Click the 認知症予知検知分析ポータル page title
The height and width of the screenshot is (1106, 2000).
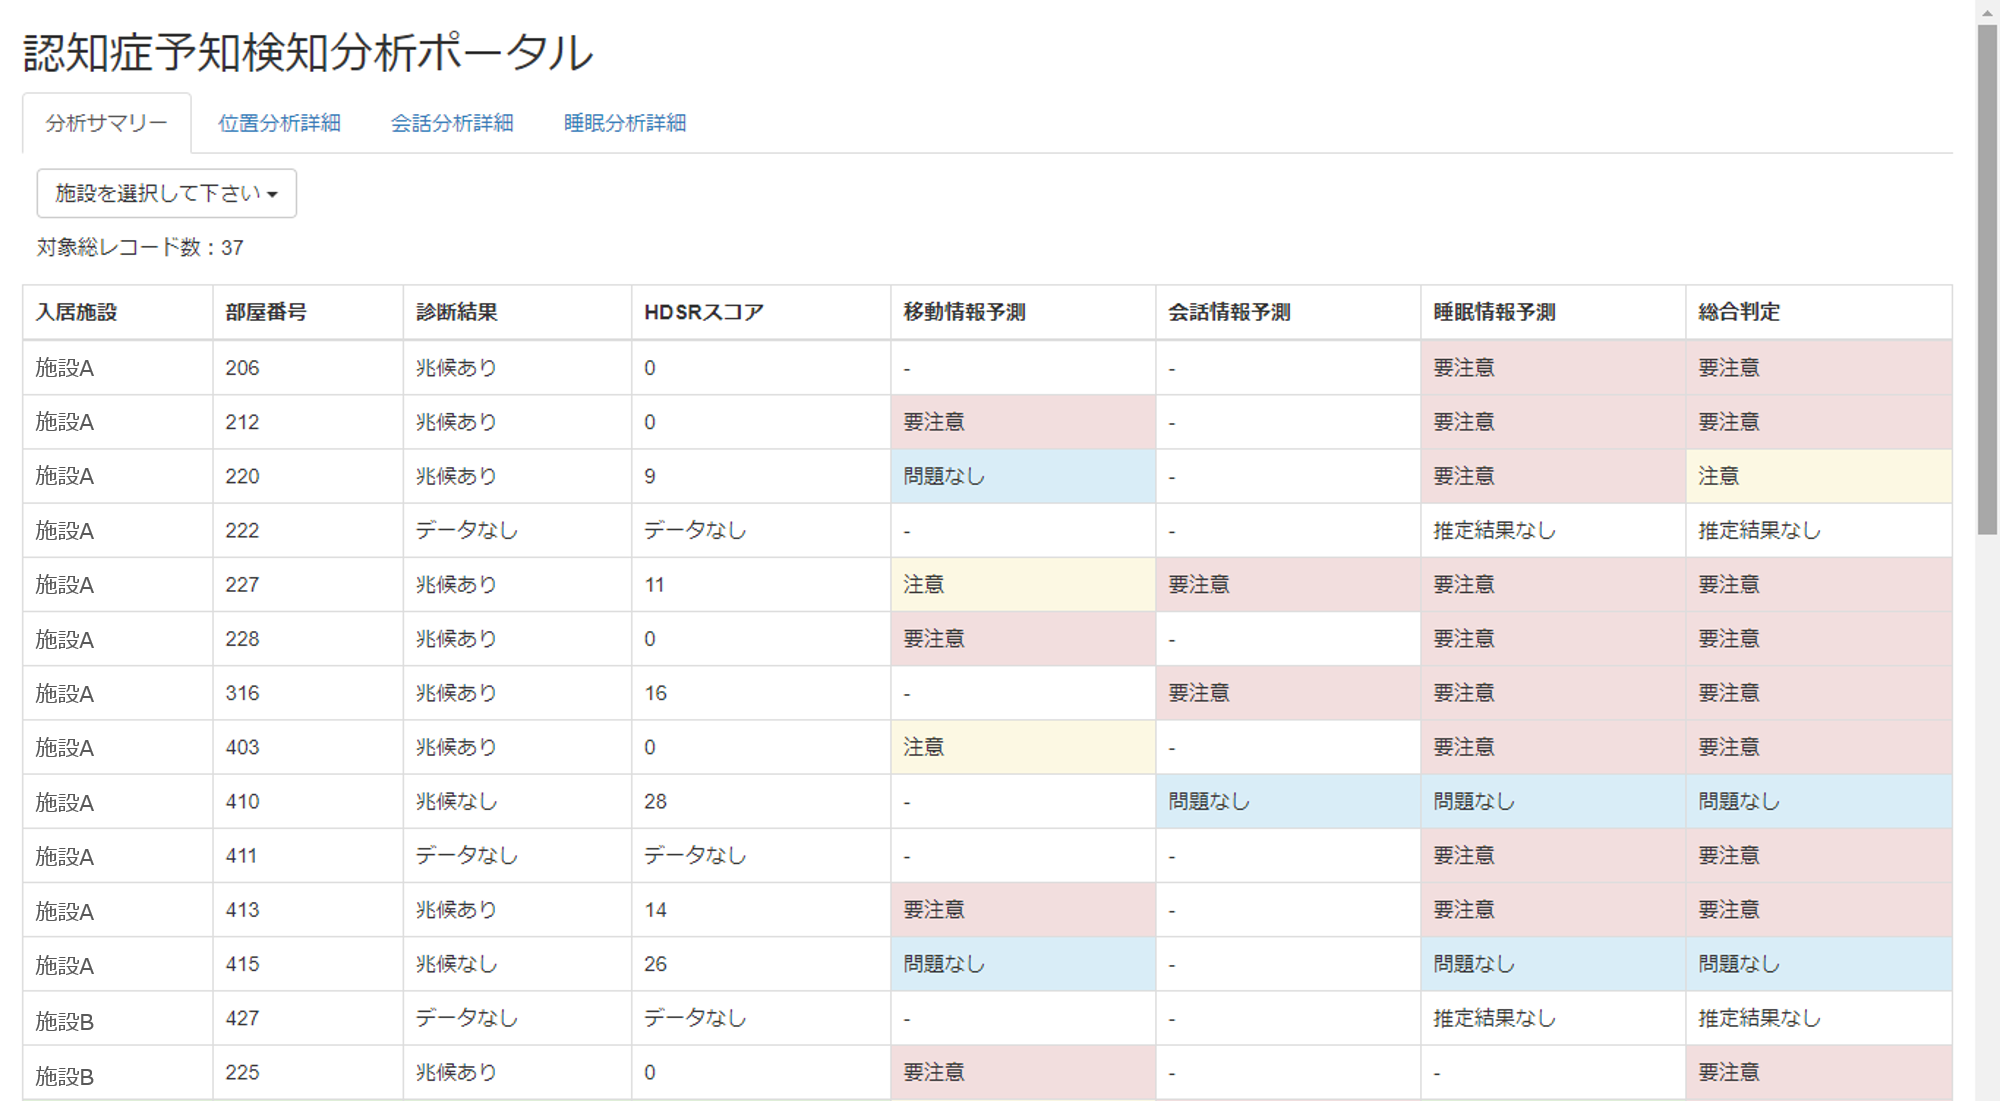click(x=308, y=52)
